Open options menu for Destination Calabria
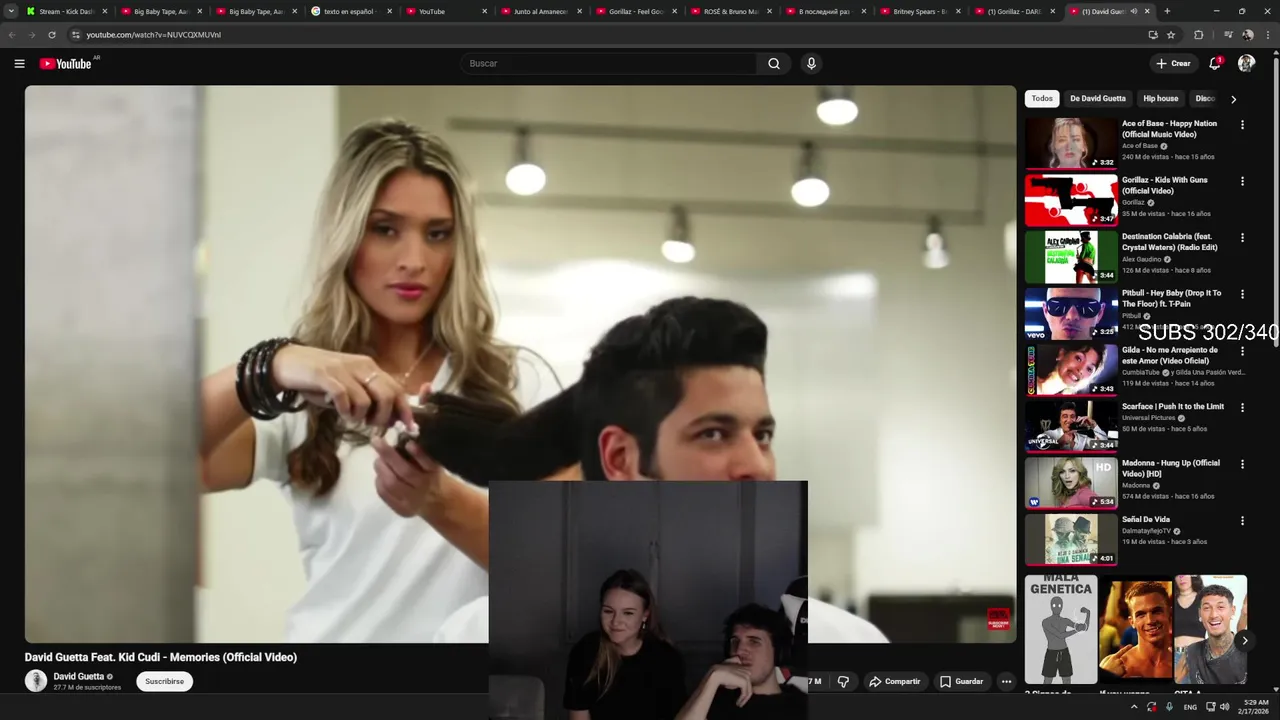Viewport: 1280px width, 720px height. pos(1242,238)
